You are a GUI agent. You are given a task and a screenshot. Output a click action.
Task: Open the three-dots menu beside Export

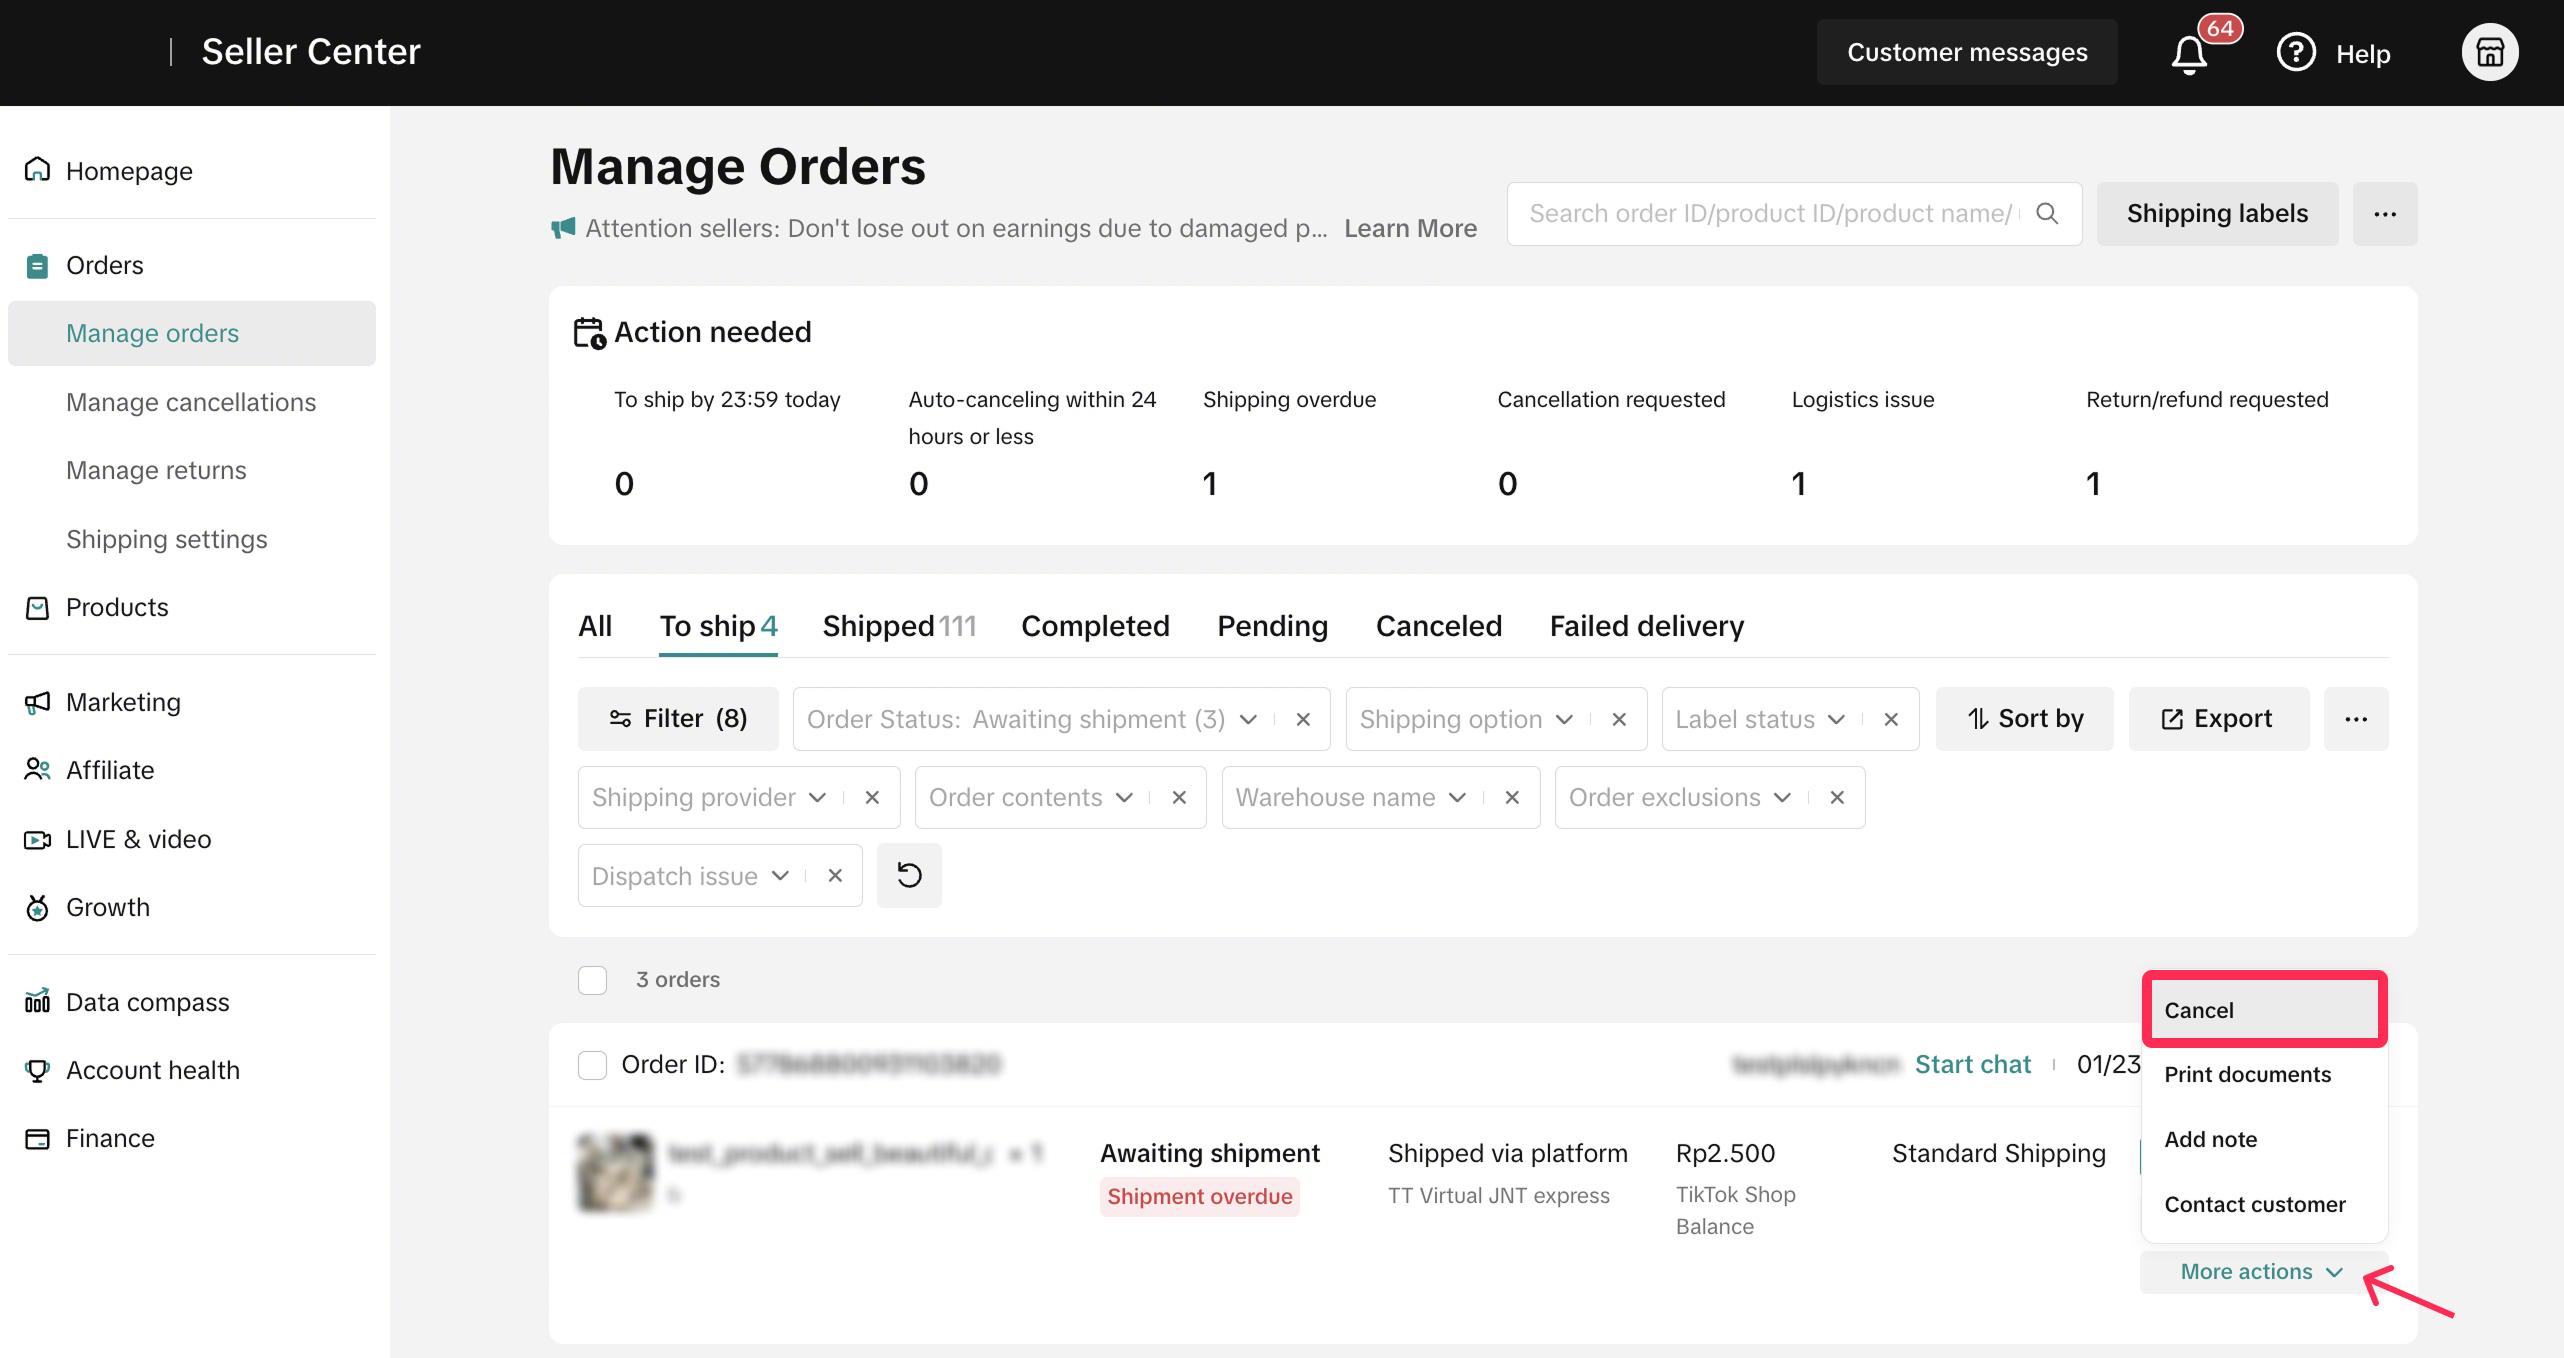click(x=2355, y=719)
